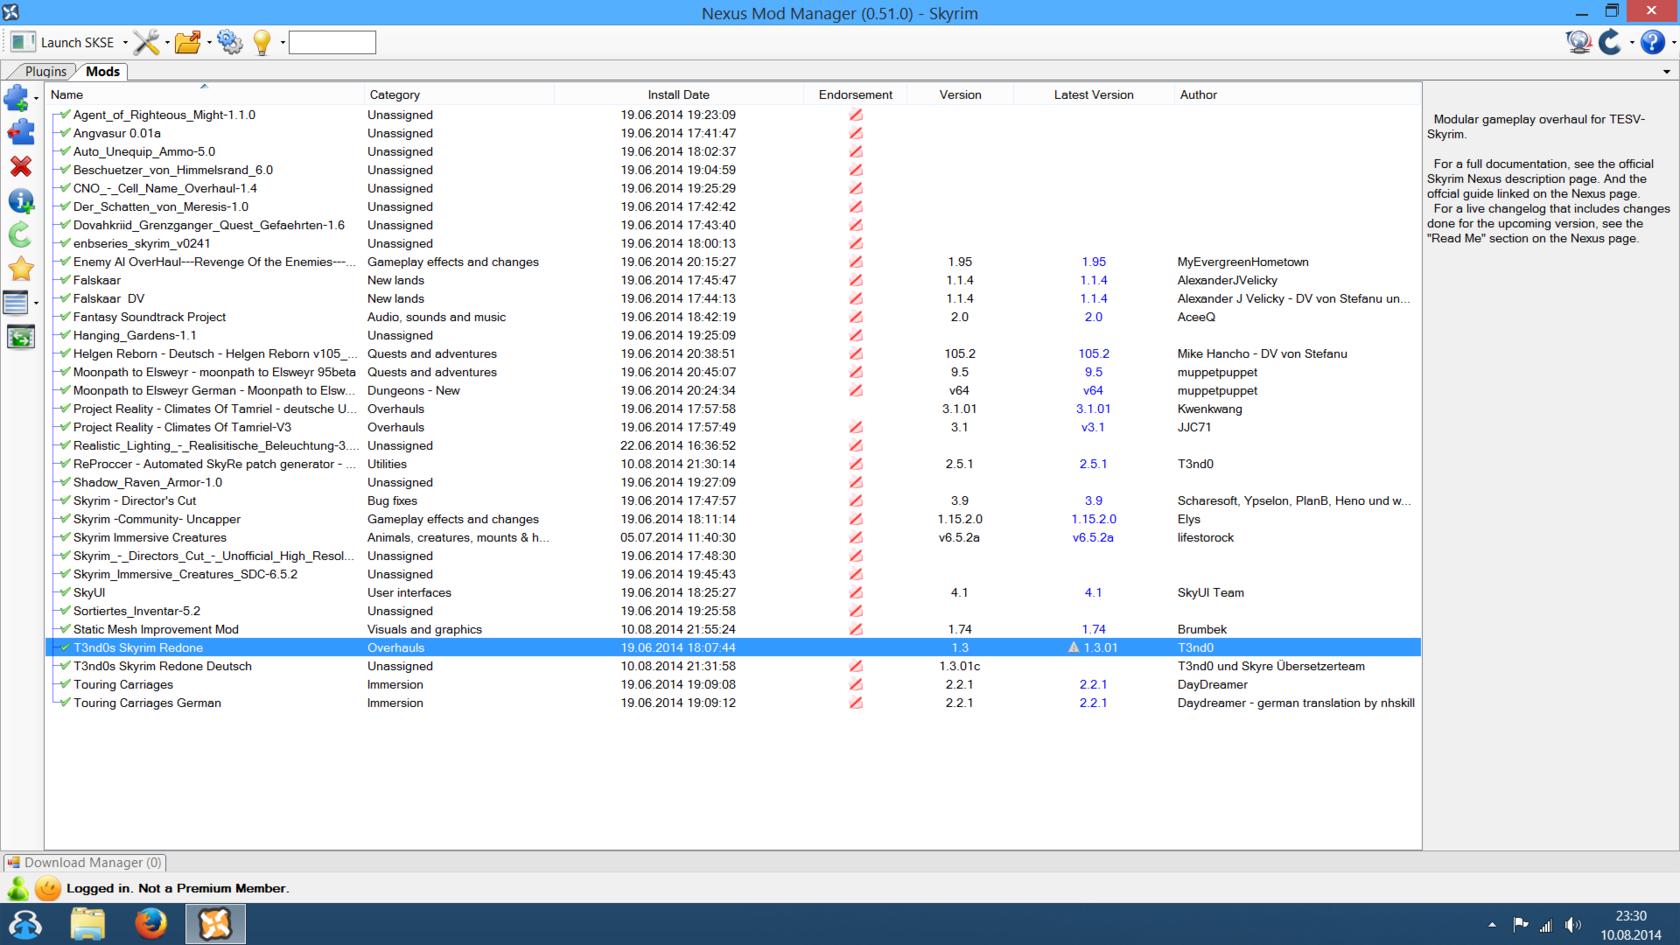Open the dropdown arrow next to the folder icon

pyautogui.click(x=208, y=43)
